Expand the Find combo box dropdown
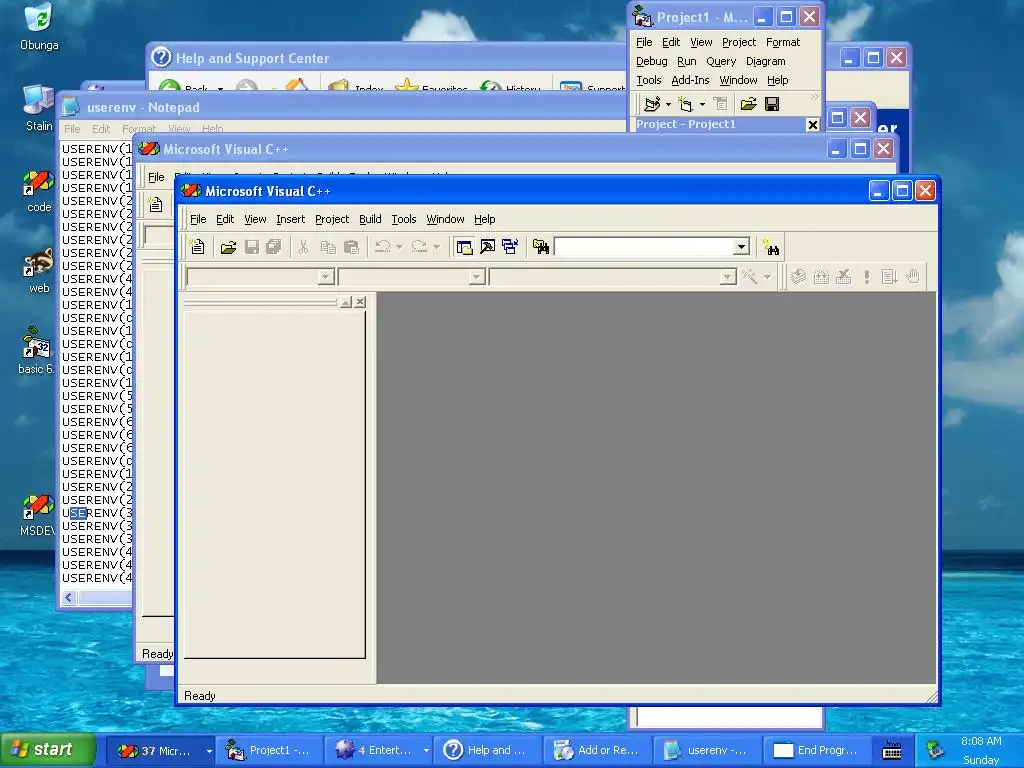Screen dimensions: 1024x768 click(741, 247)
